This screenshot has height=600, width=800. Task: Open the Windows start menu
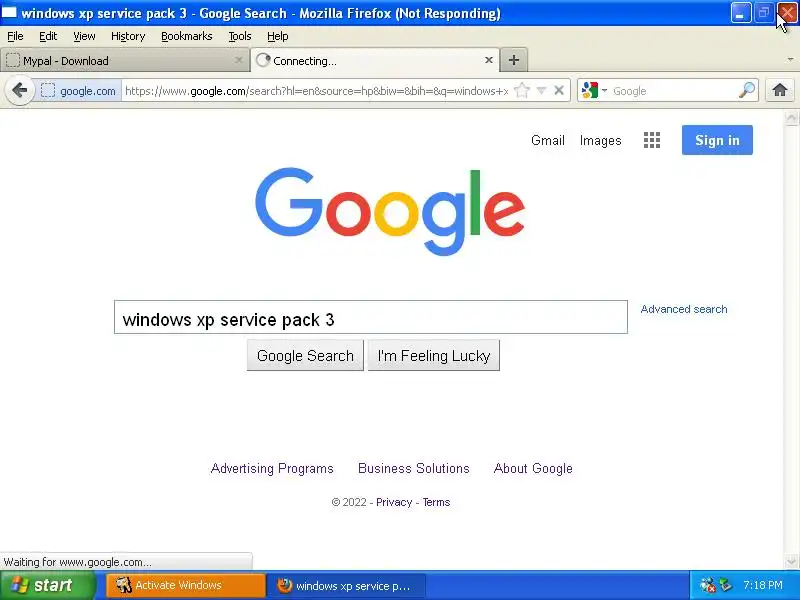47,585
